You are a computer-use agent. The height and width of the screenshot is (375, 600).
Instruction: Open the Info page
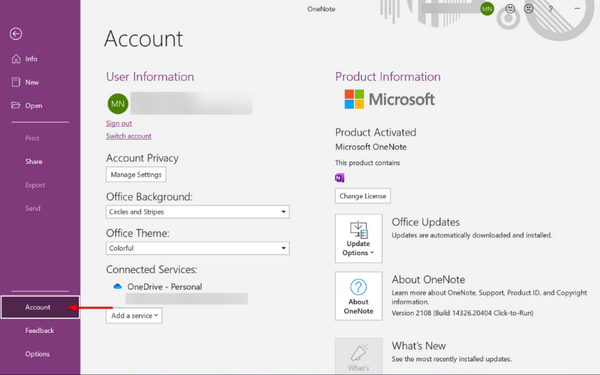(24, 59)
